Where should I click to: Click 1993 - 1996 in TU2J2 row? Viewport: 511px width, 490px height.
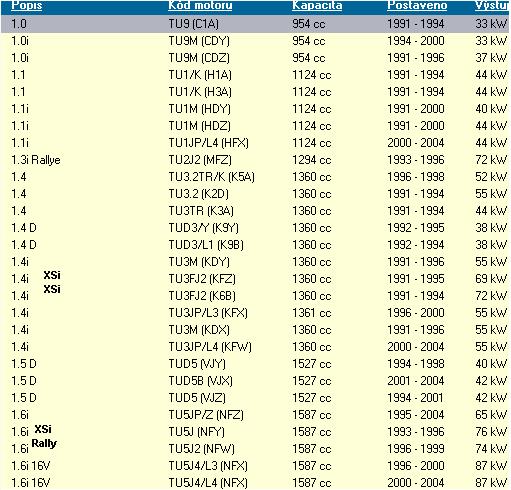pyautogui.click(x=416, y=160)
